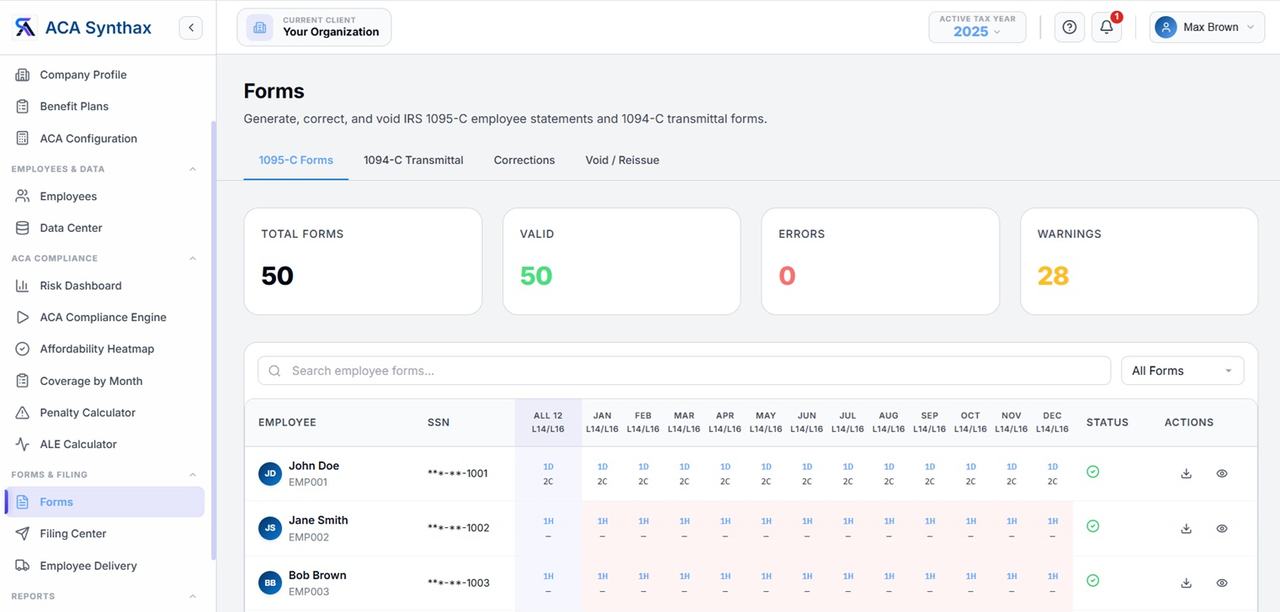
Task: Open the Void / Reissue tab
Action: 622,160
